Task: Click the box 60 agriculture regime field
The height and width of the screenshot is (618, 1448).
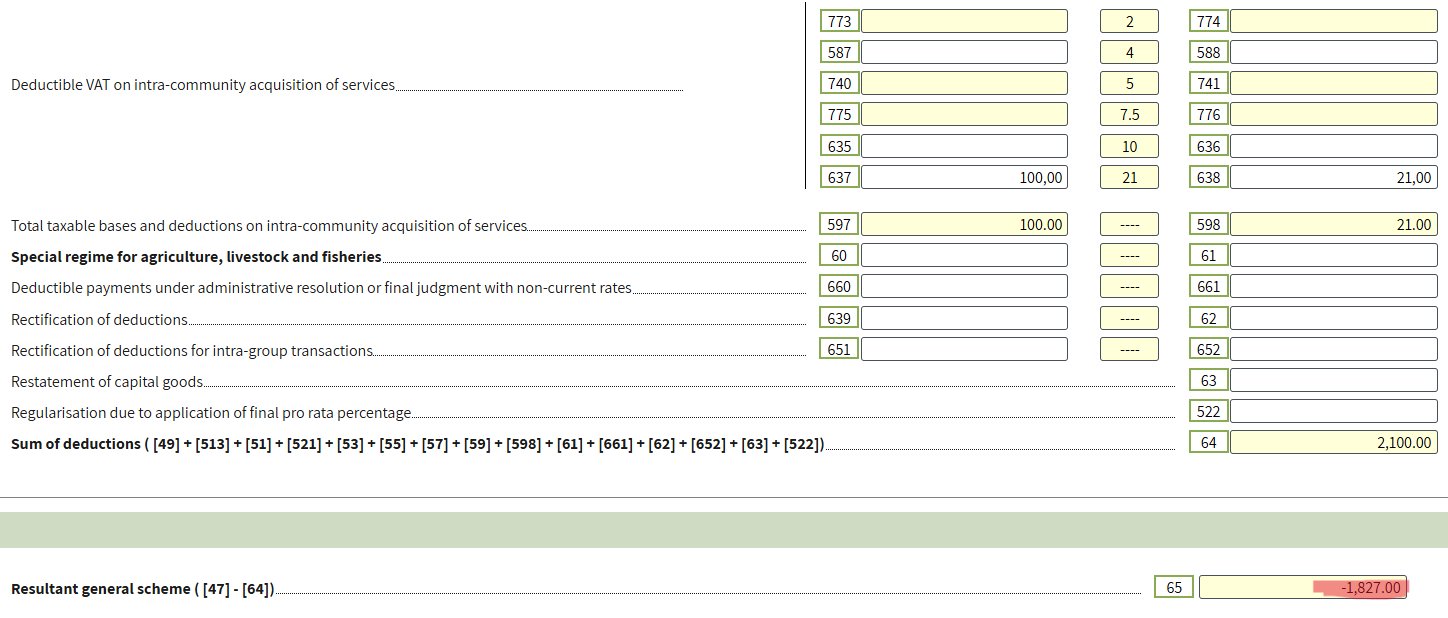Action: click(964, 255)
